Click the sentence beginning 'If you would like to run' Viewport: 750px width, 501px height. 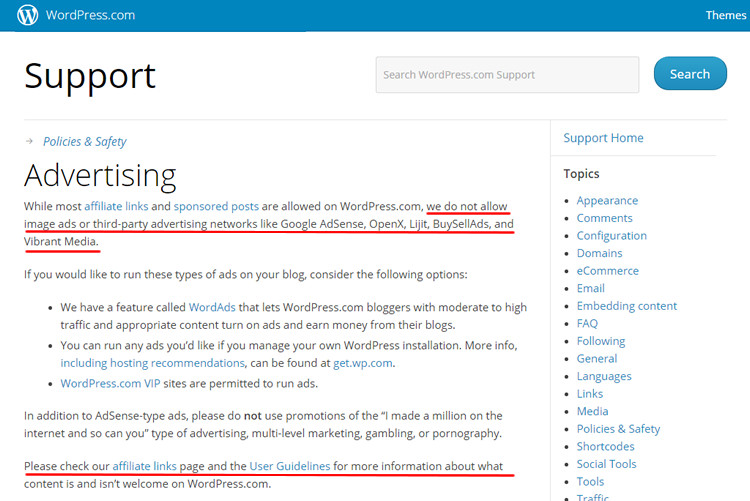(x=245, y=275)
